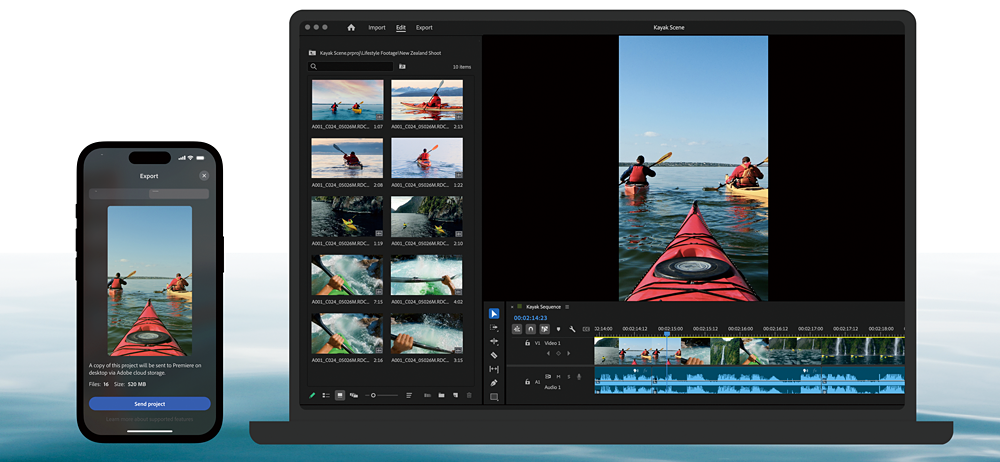Toggle snapping magnet in timeline
The width and height of the screenshot is (1000, 462).
tap(531, 329)
